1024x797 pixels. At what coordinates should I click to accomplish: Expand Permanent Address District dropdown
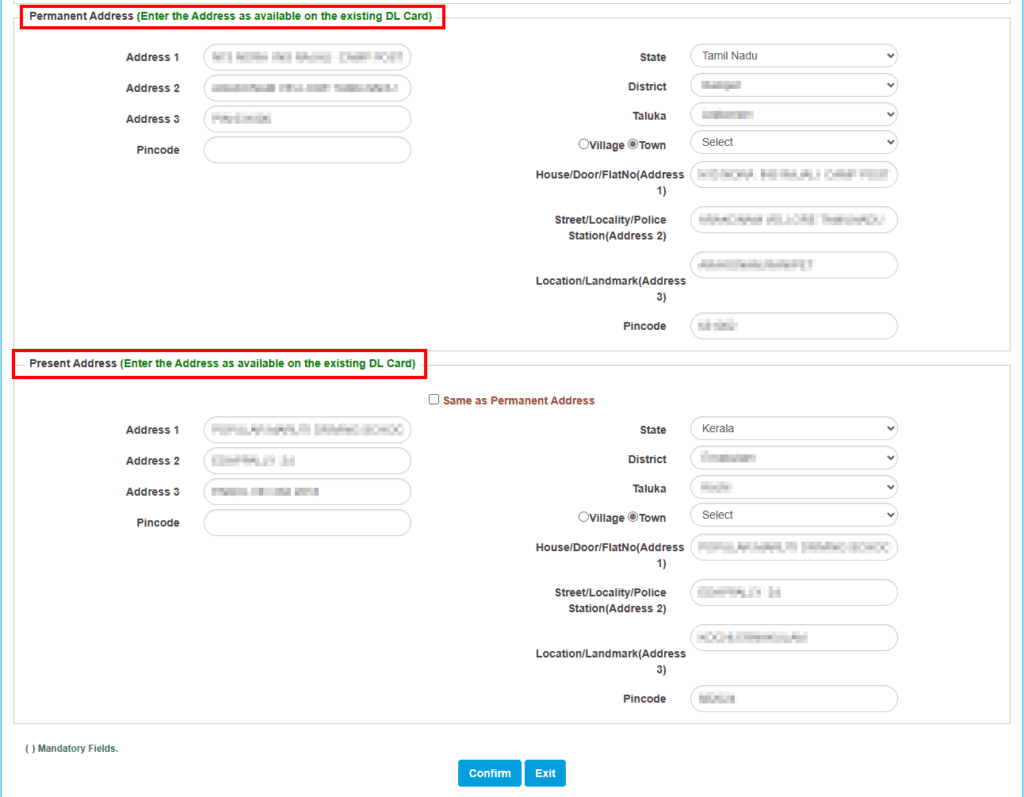pos(793,85)
